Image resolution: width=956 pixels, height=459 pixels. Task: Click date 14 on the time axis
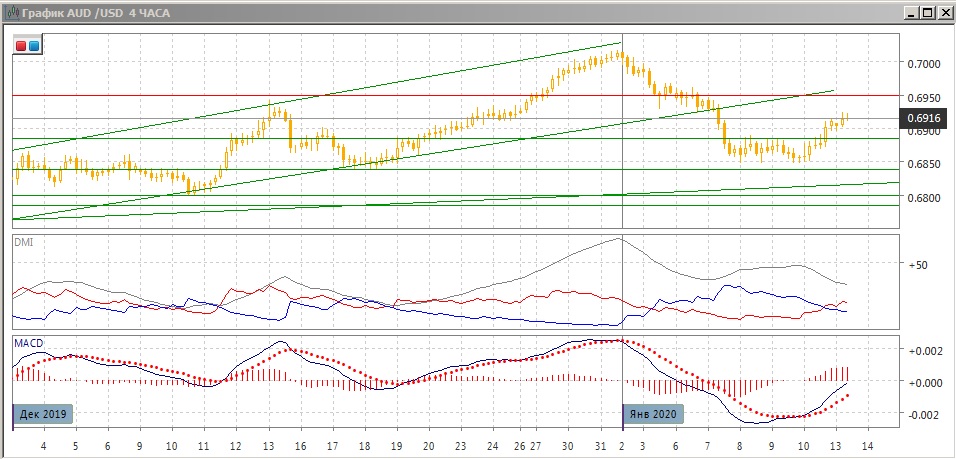[868, 446]
